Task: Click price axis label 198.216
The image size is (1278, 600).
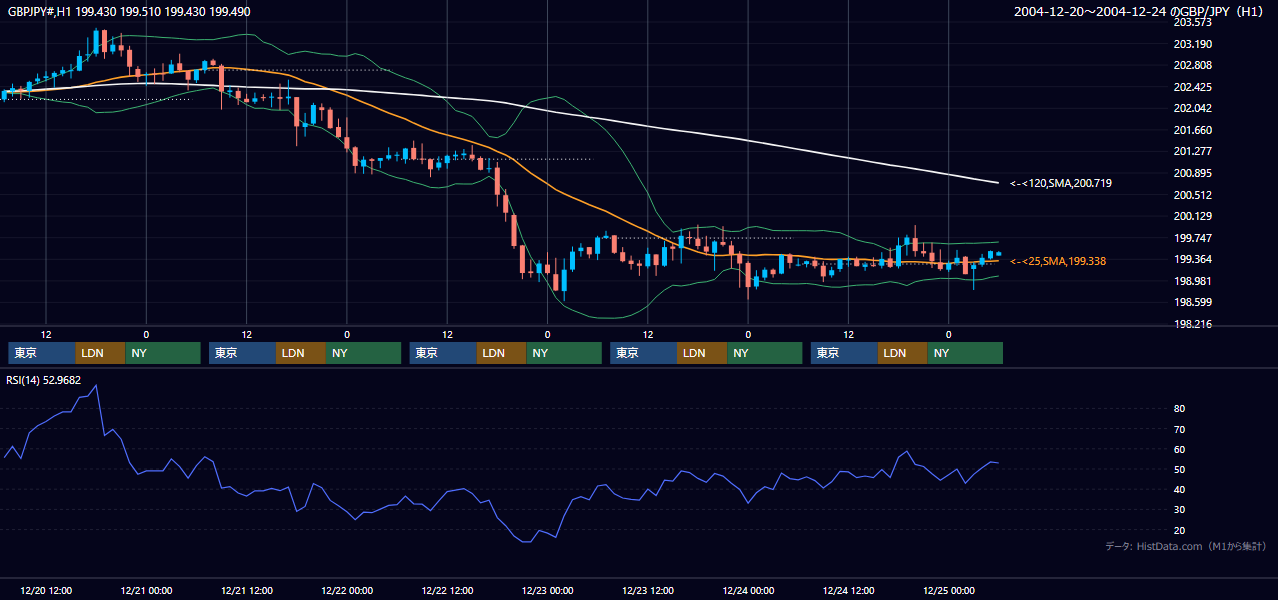Action: 1192,324
